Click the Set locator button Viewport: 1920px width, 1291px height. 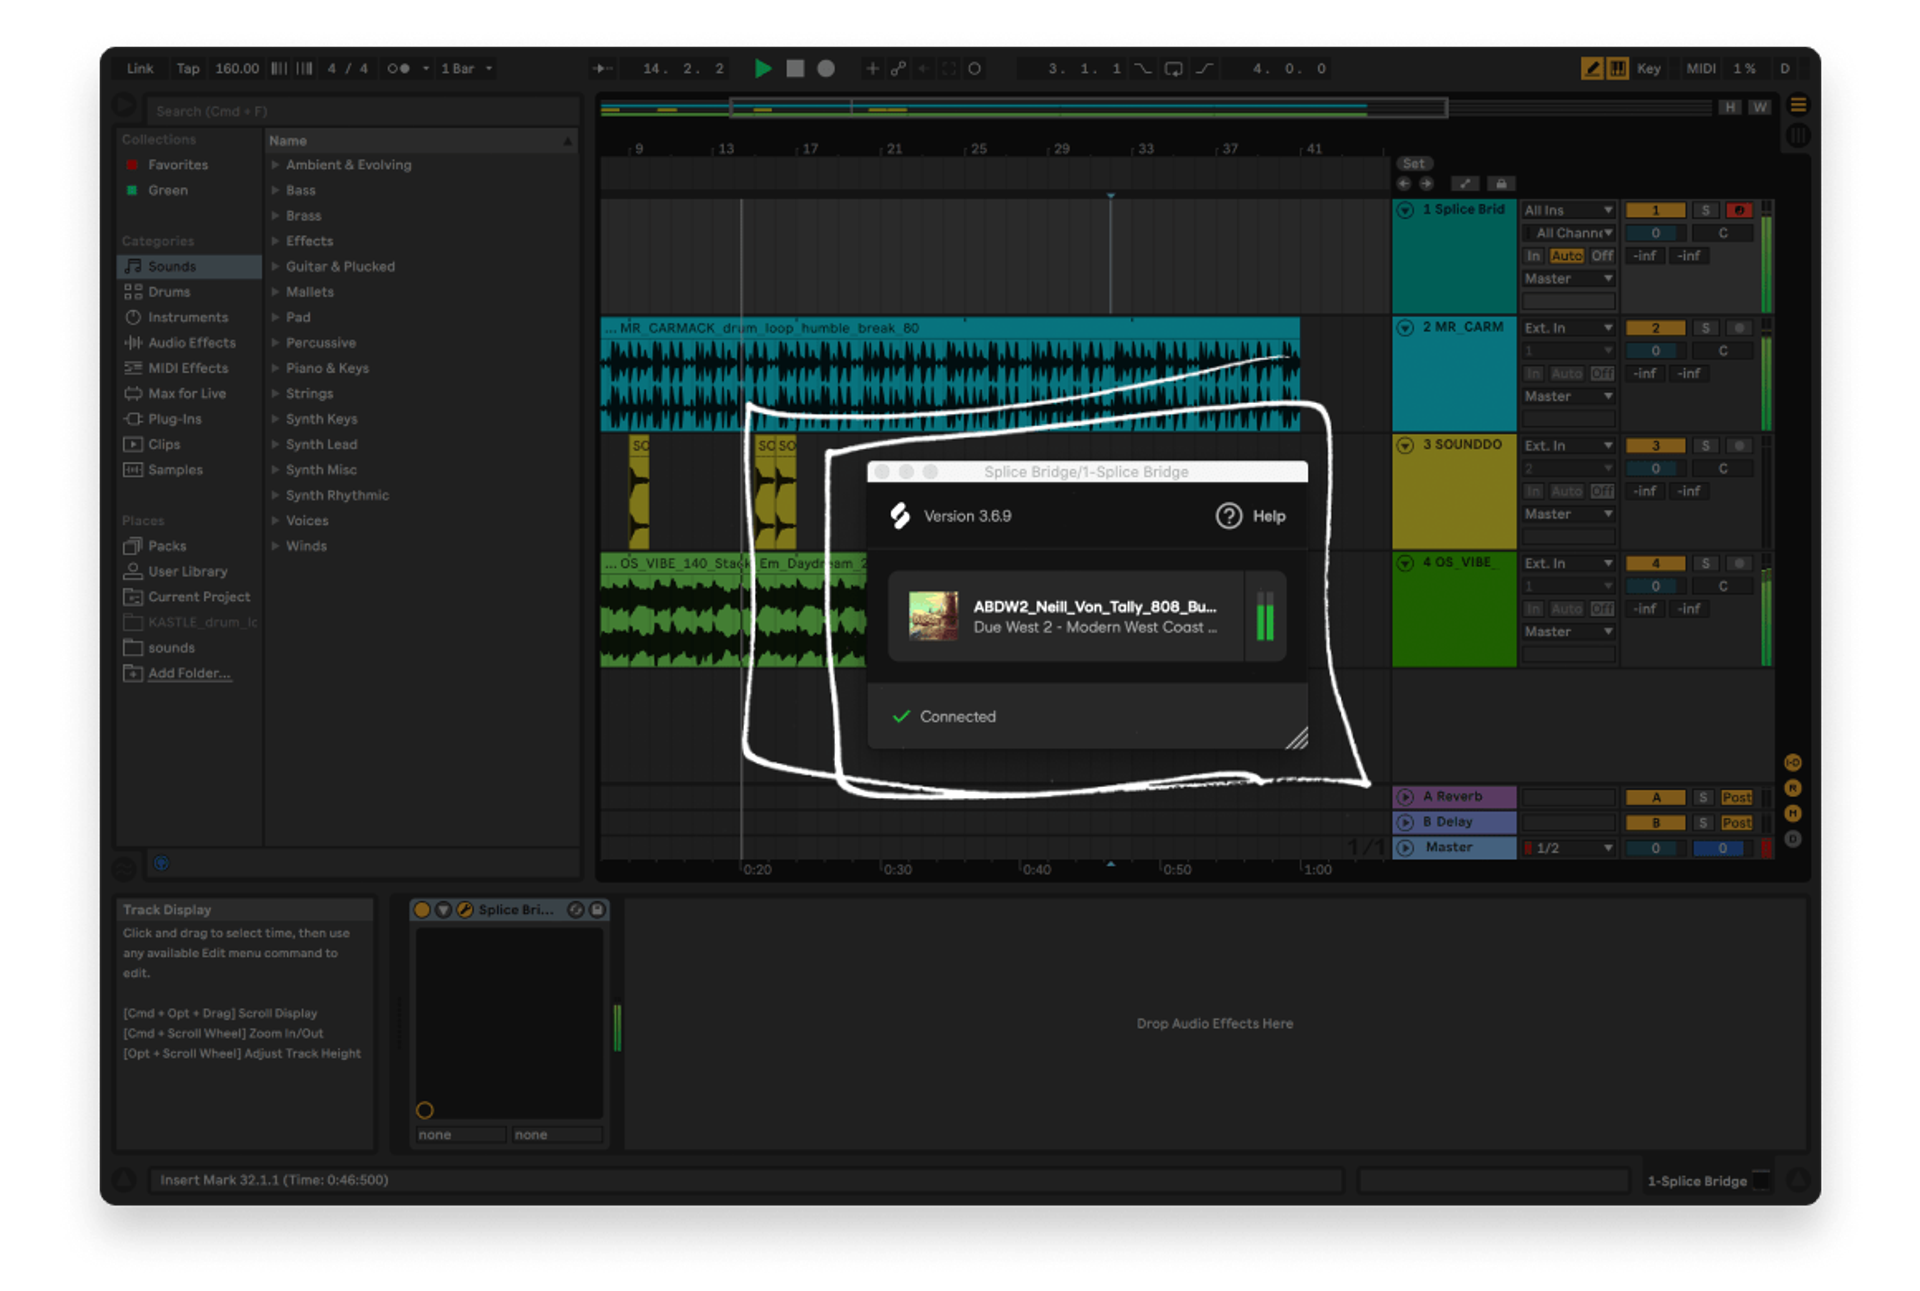click(x=1413, y=163)
